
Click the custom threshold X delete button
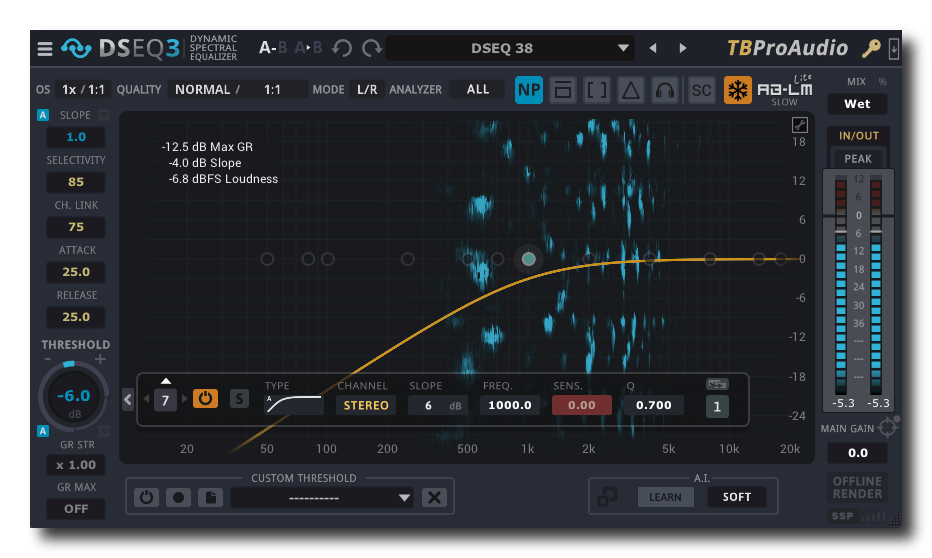click(x=434, y=497)
